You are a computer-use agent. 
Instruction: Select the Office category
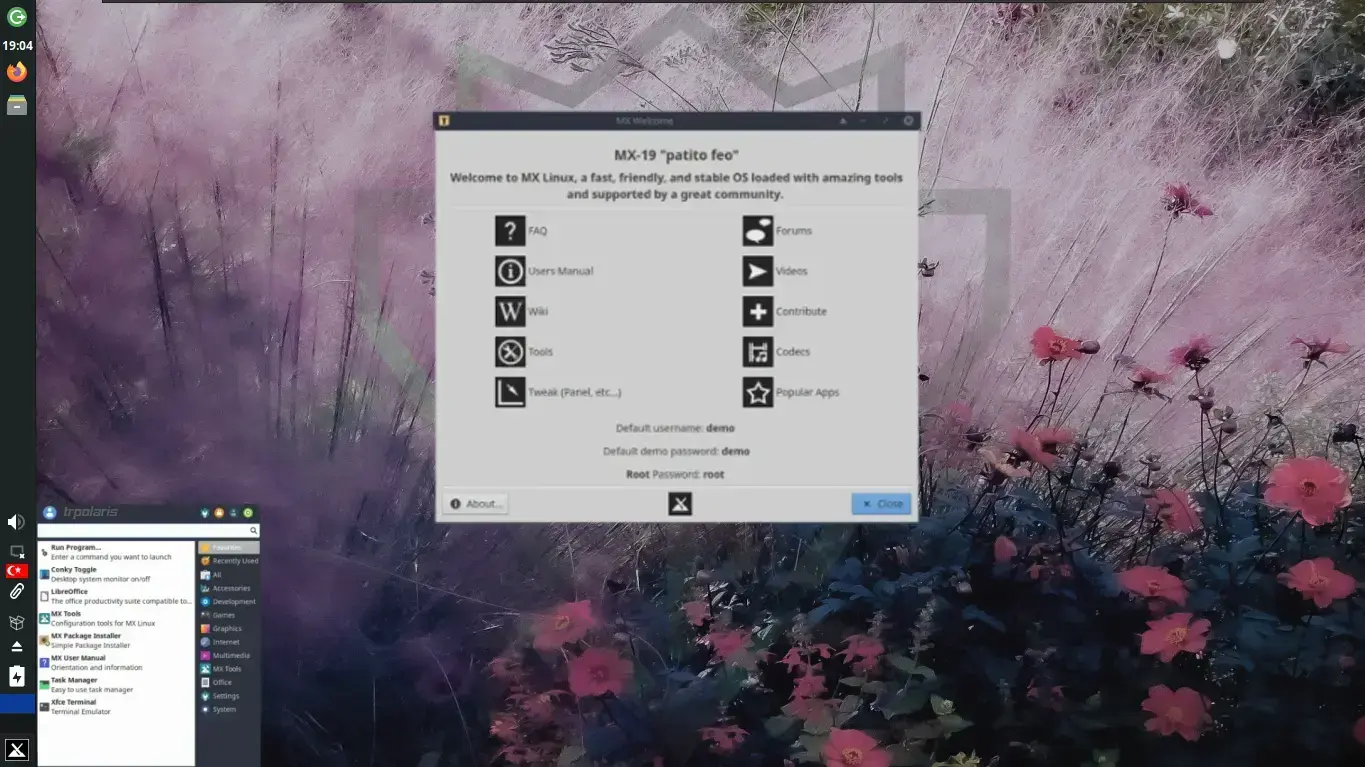(229, 683)
